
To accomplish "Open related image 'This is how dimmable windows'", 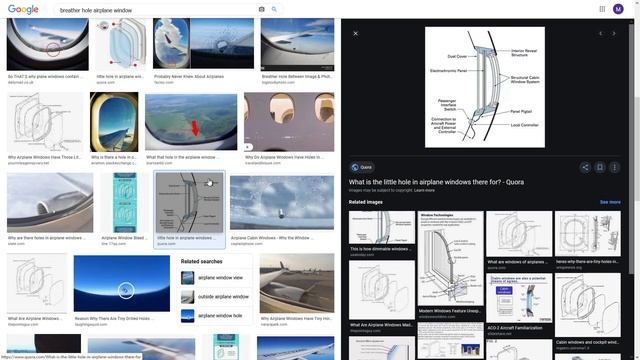I will pyautogui.click(x=382, y=228).
